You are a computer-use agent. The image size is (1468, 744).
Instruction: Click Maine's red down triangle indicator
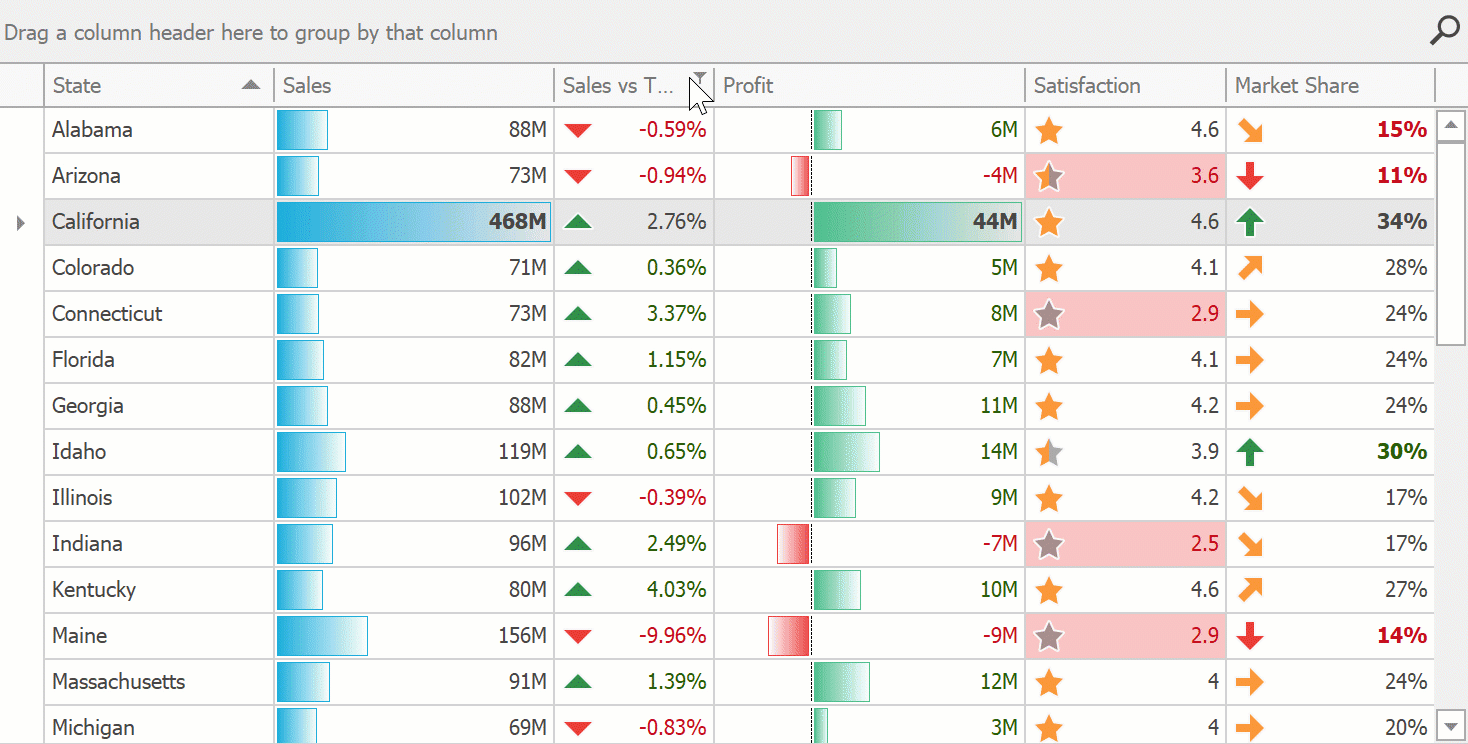(x=578, y=636)
